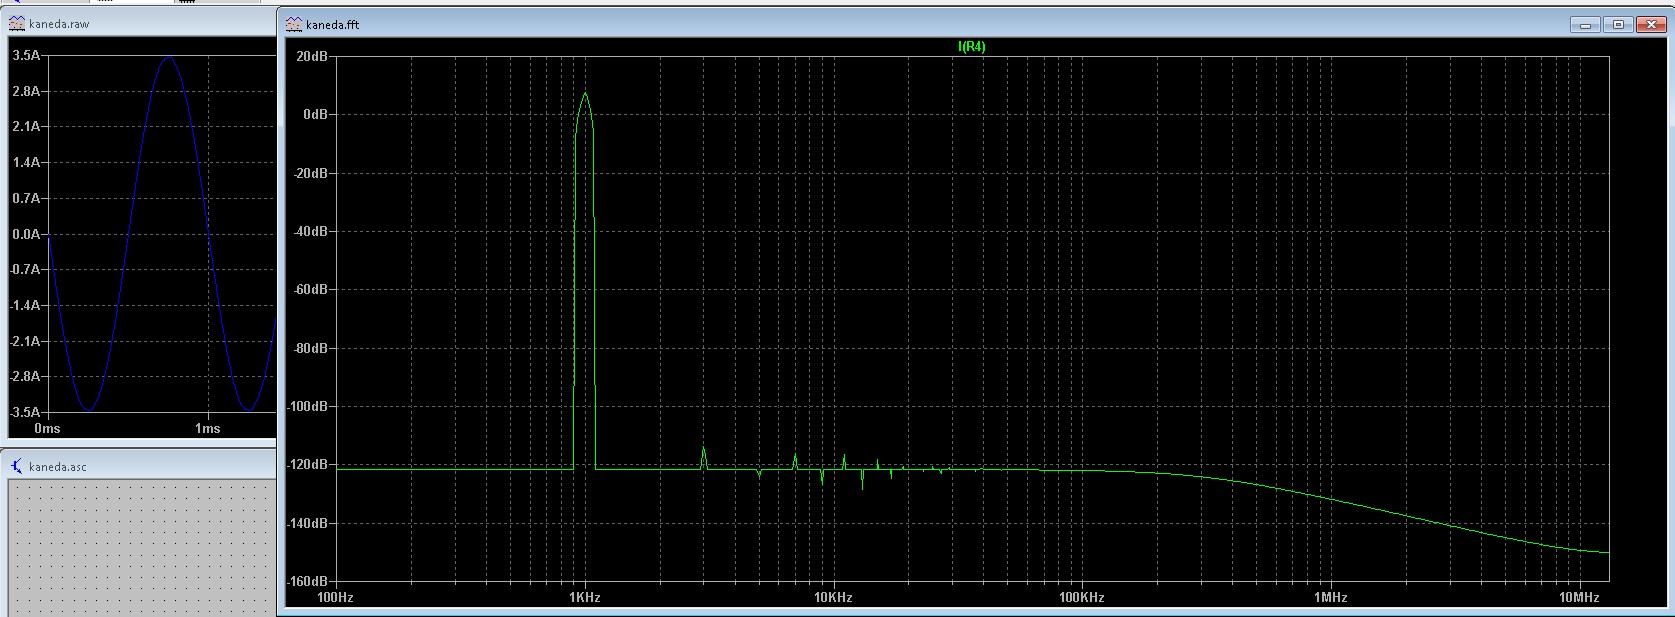Viewport: 1675px width, 617px height.
Task: Click the -80dB axis label
Action: coord(309,349)
